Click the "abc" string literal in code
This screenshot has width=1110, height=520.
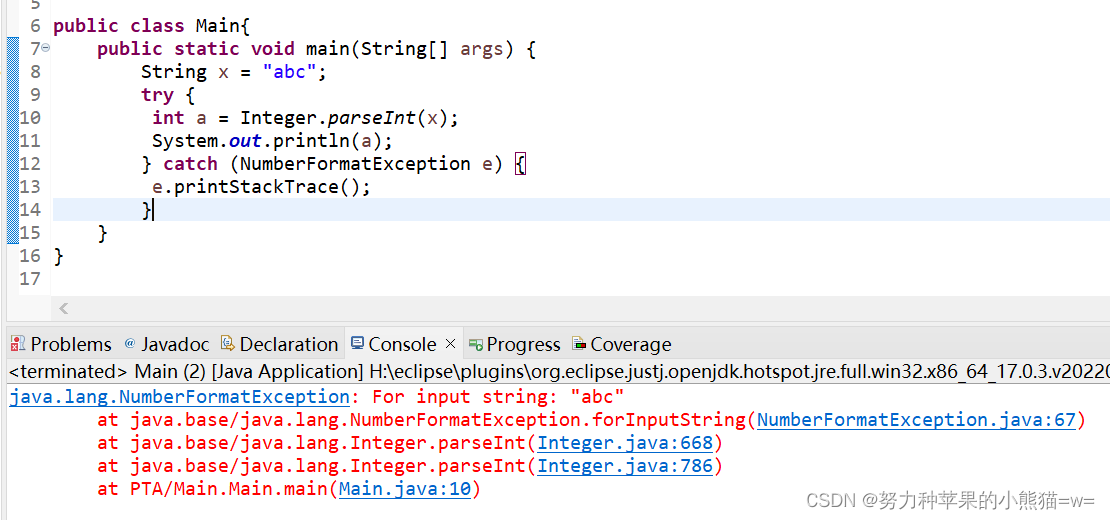[x=288, y=72]
